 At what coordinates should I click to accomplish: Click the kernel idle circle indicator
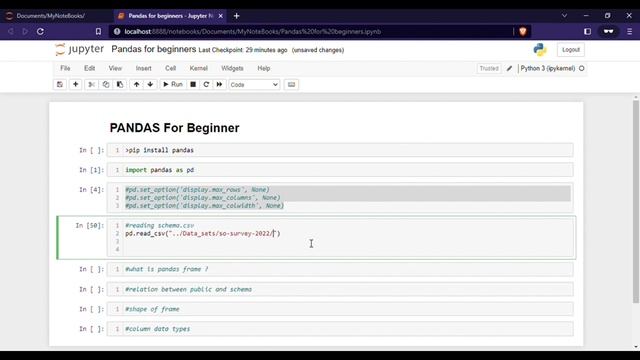(x=582, y=69)
